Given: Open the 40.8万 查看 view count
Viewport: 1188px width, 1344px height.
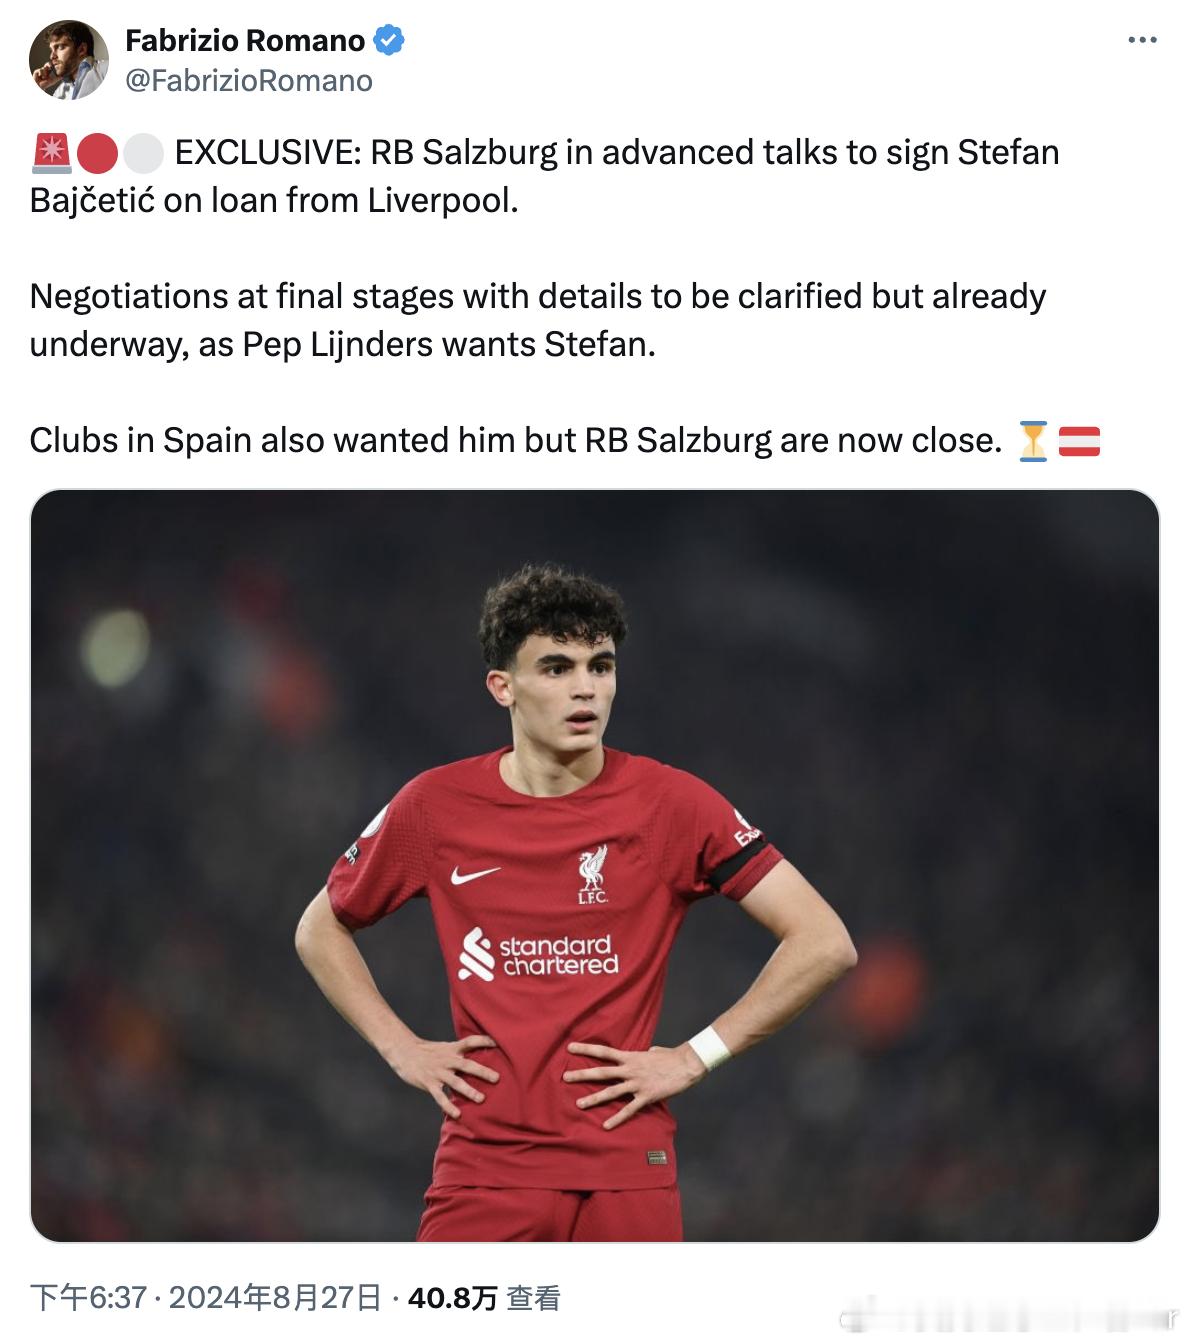Looking at the screenshot, I should click(x=484, y=1298).
